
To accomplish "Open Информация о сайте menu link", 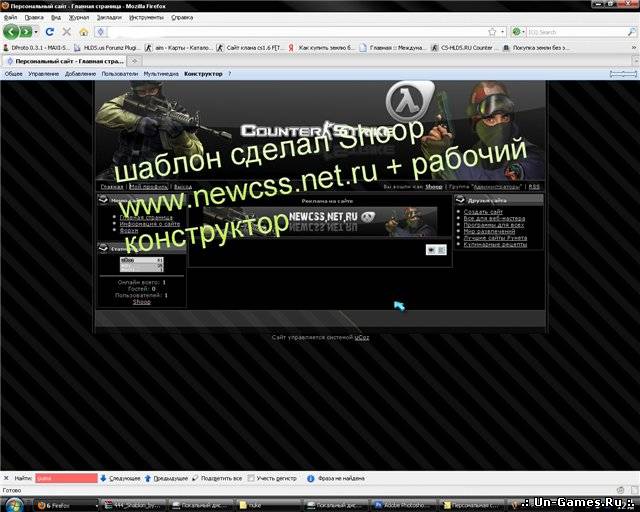I will click(x=150, y=224).
